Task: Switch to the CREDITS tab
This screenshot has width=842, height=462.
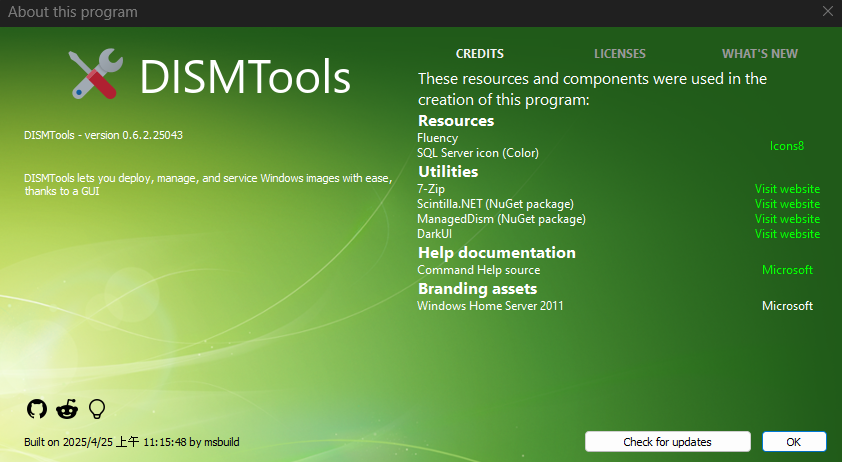Action: [x=480, y=54]
